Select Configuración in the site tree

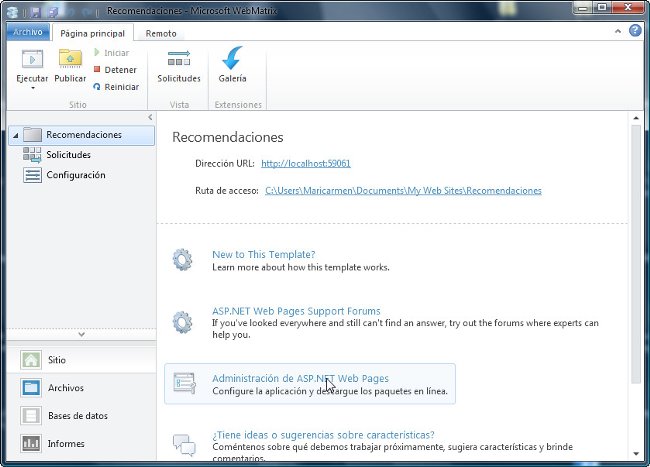coord(75,175)
